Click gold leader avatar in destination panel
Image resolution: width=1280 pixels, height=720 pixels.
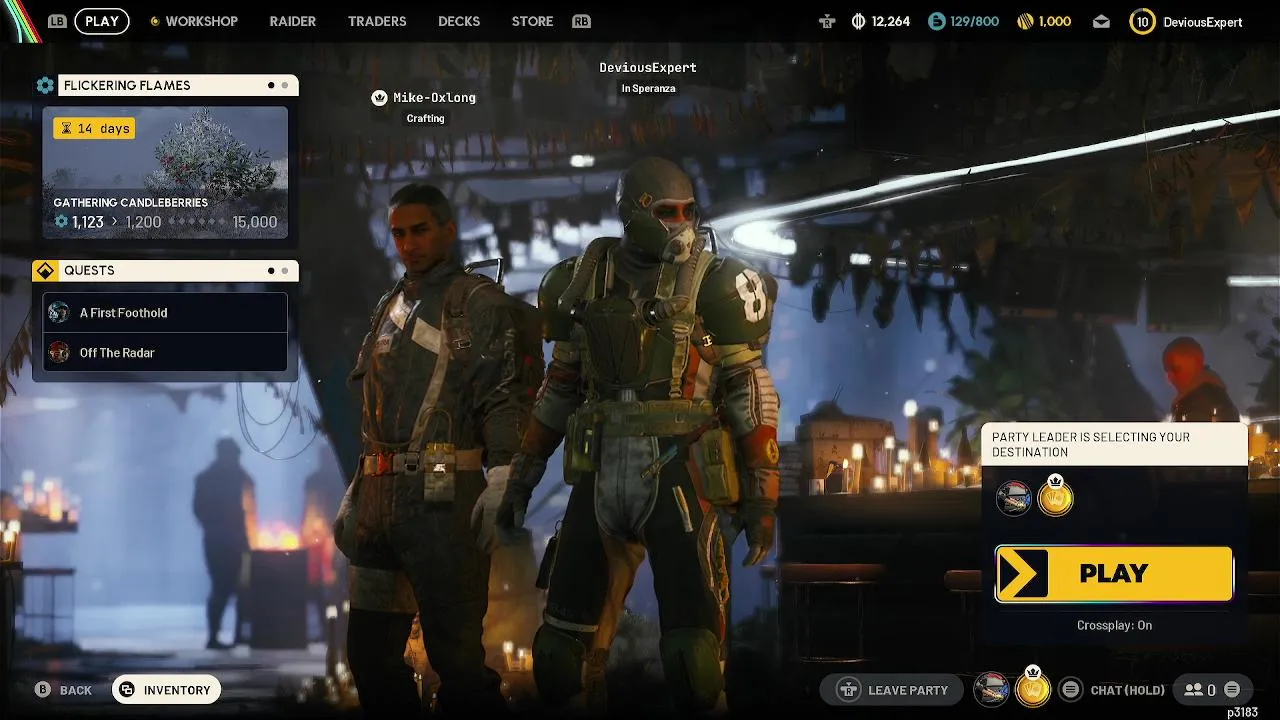pos(1055,496)
